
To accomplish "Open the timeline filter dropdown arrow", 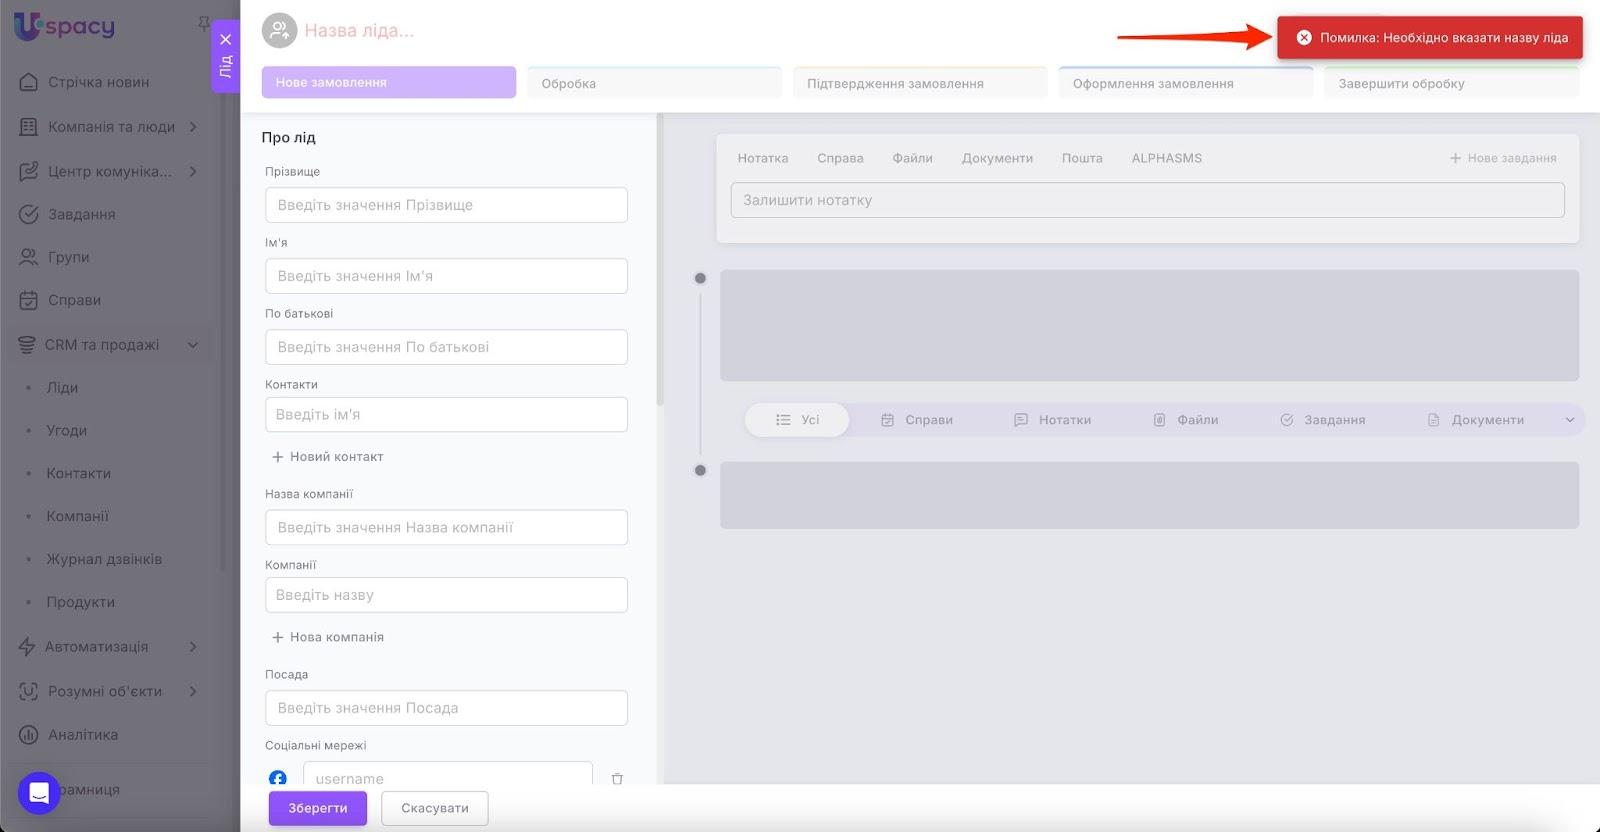I will (1569, 420).
